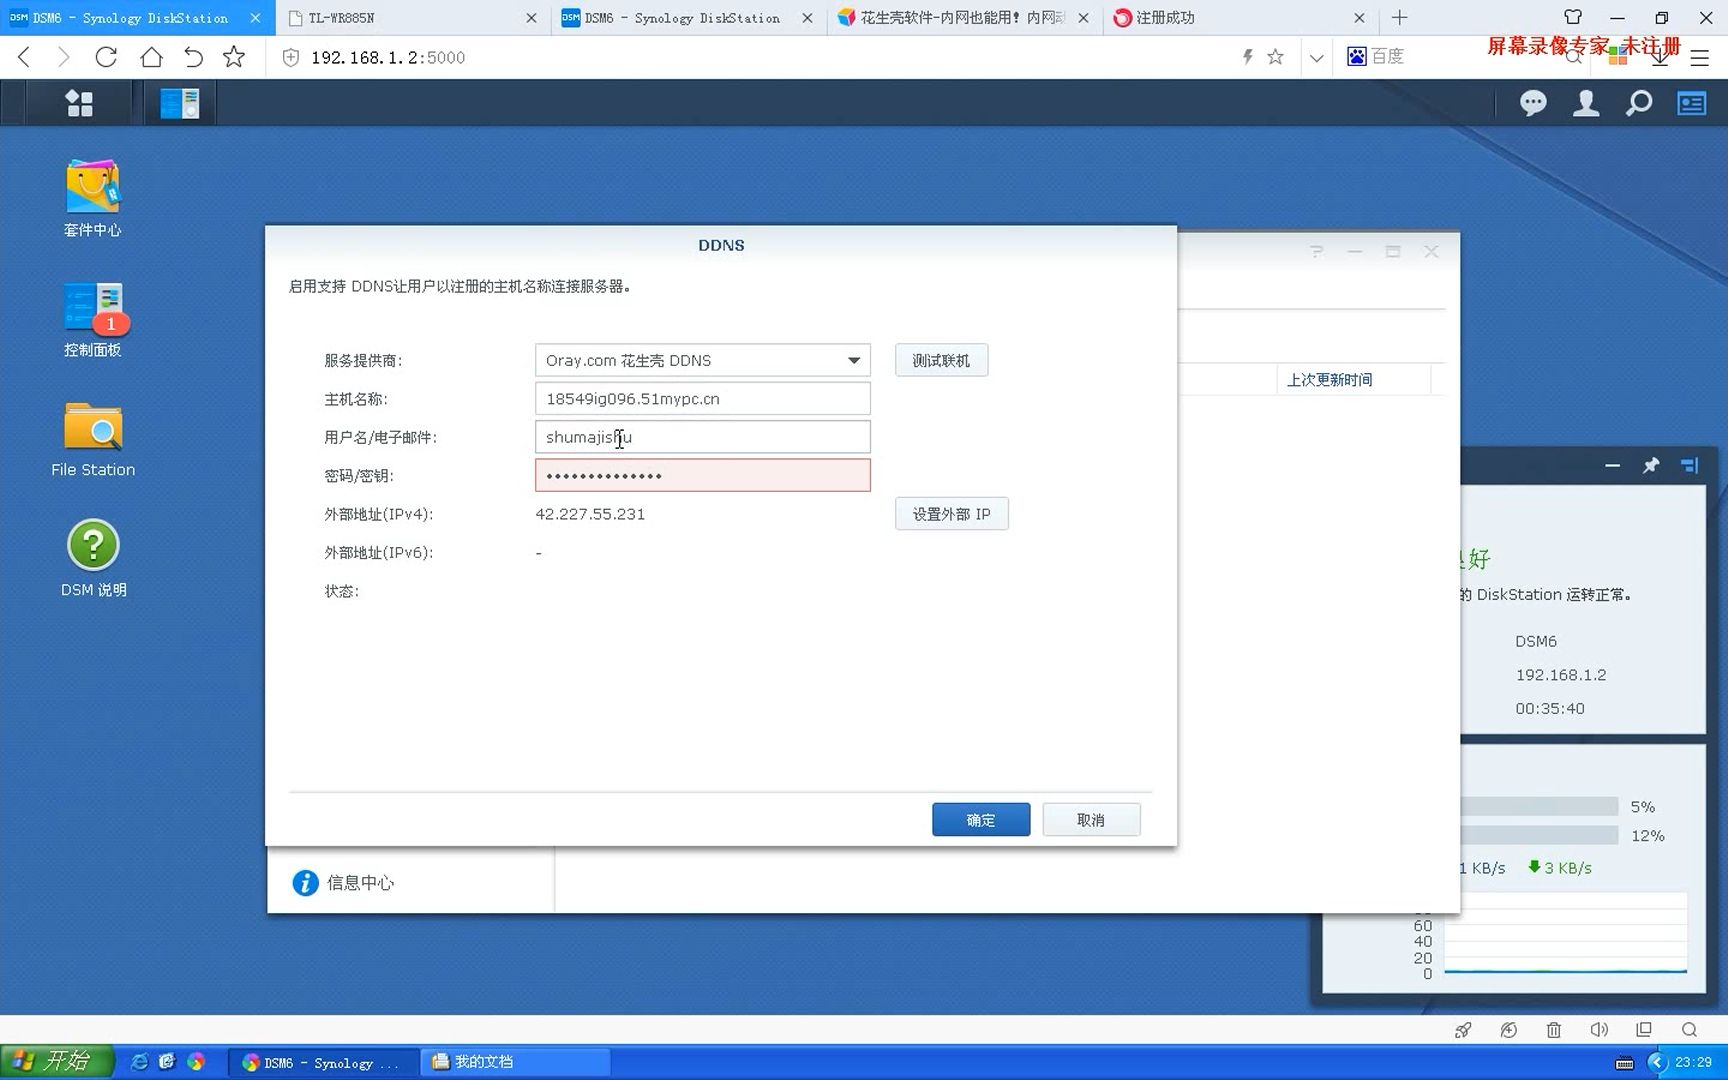Click the widget panel dock icon

pos(1690,466)
